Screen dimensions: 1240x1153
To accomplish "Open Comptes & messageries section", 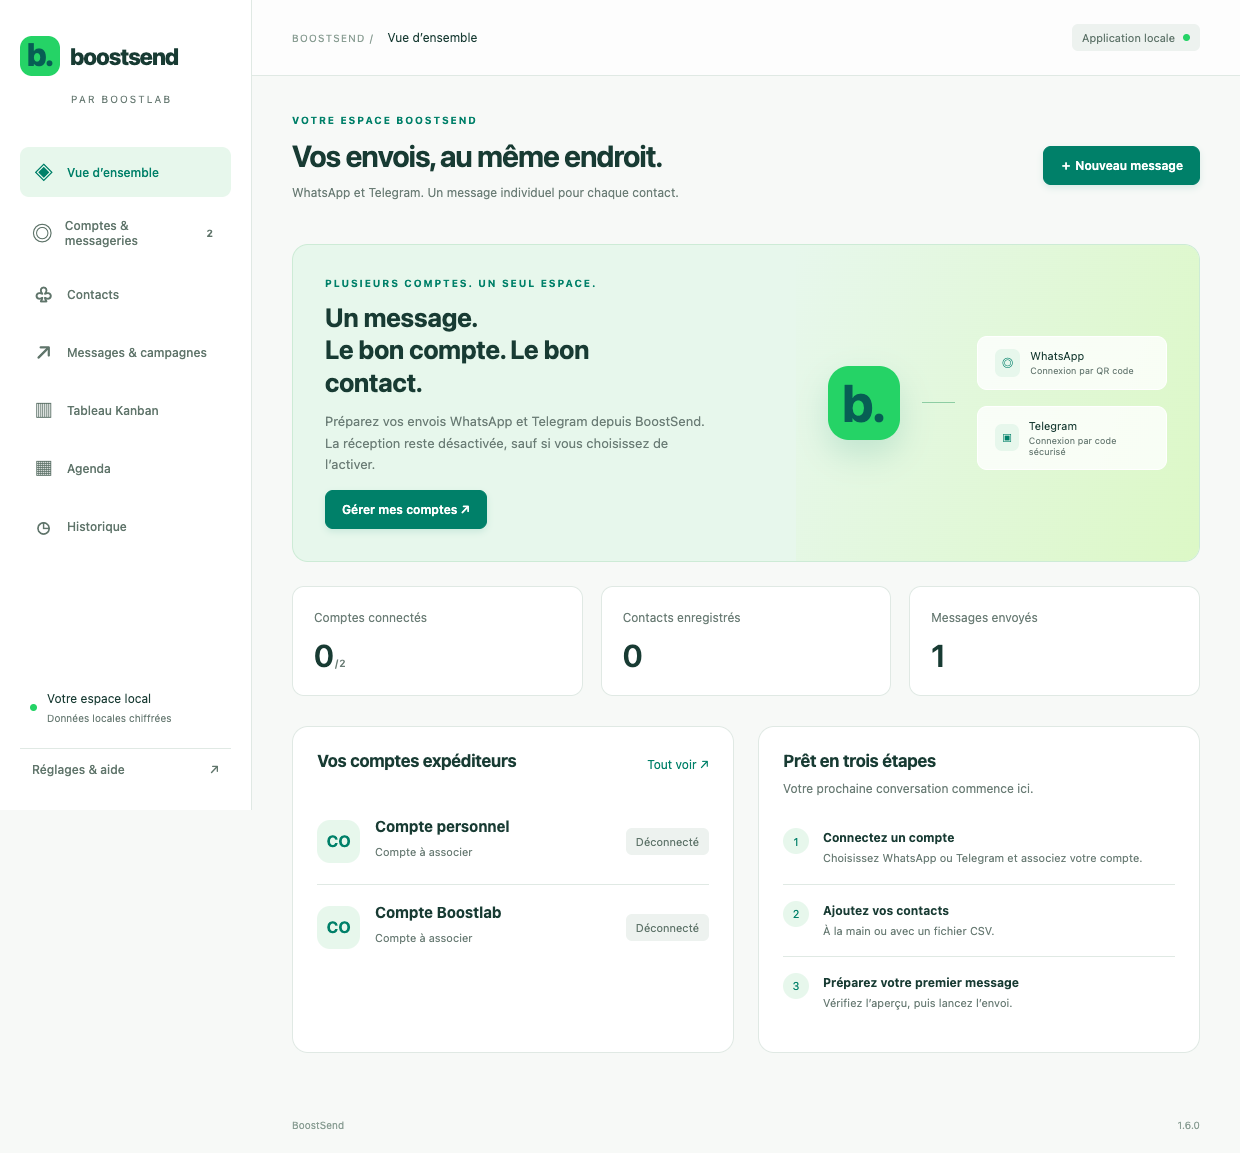I will pos(125,233).
